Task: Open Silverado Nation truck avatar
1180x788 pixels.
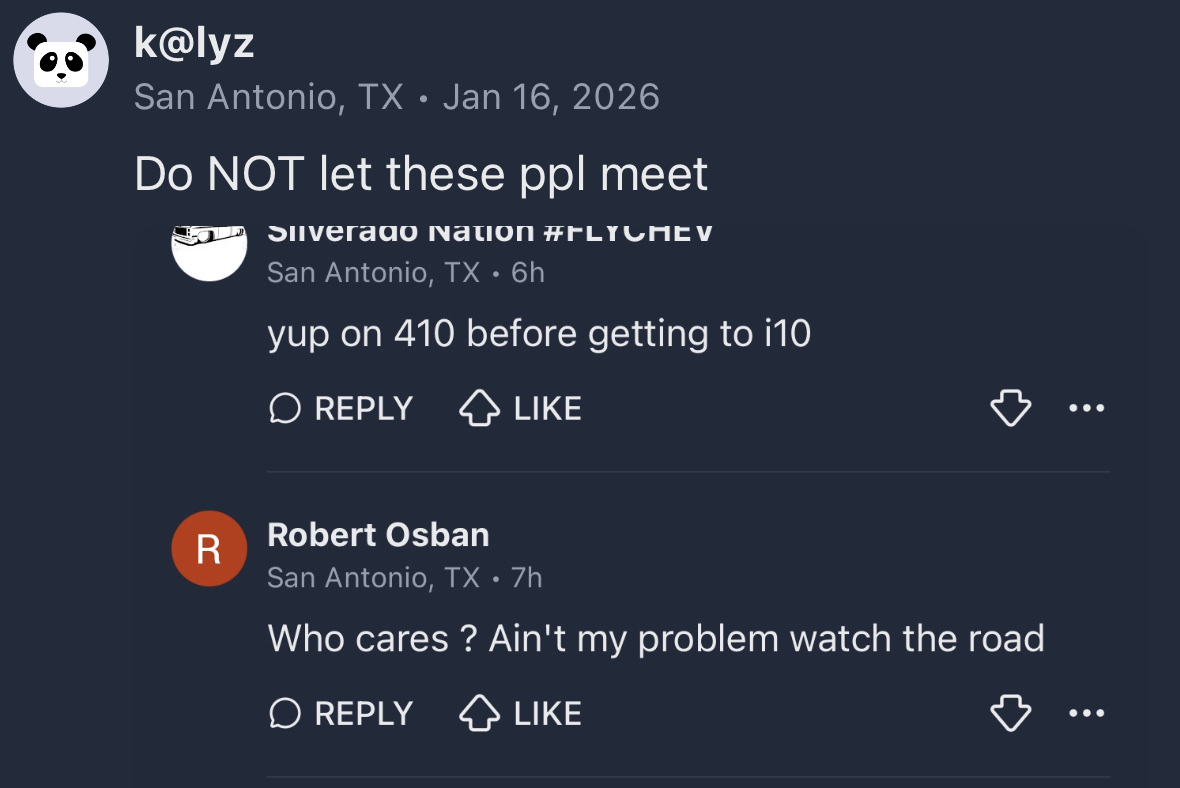Action: pyautogui.click(x=209, y=249)
